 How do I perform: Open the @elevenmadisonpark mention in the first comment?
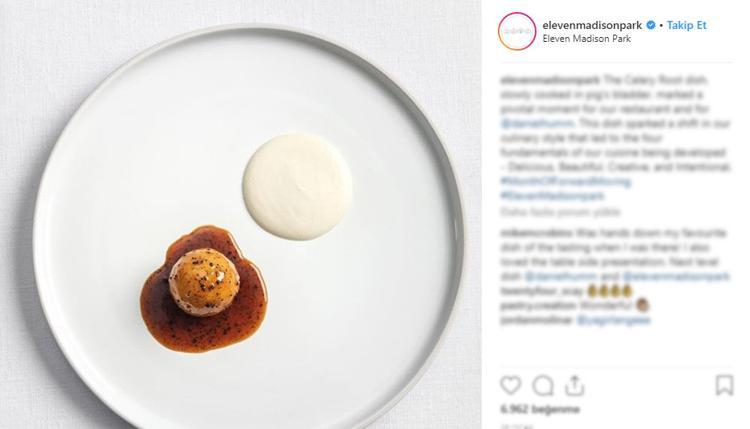[x=676, y=276]
